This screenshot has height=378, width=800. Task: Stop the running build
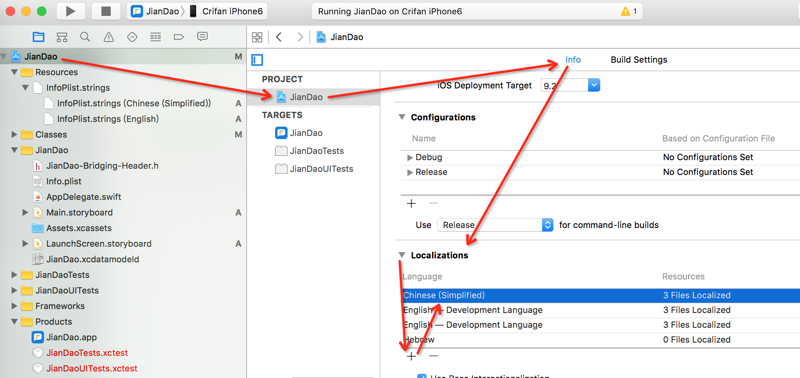[x=106, y=11]
